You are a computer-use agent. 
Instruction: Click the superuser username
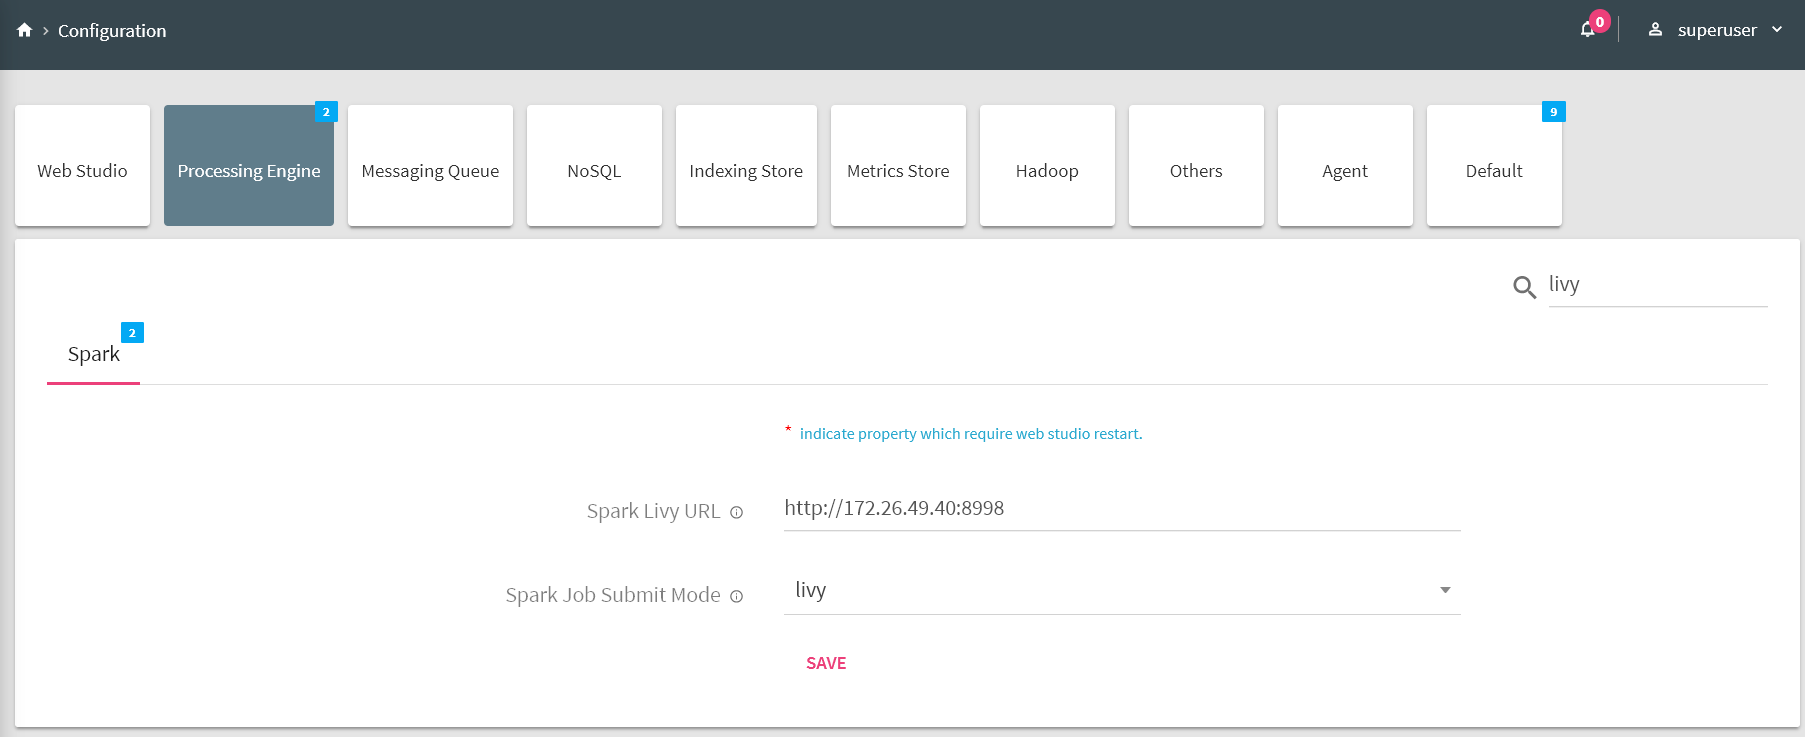tap(1717, 30)
